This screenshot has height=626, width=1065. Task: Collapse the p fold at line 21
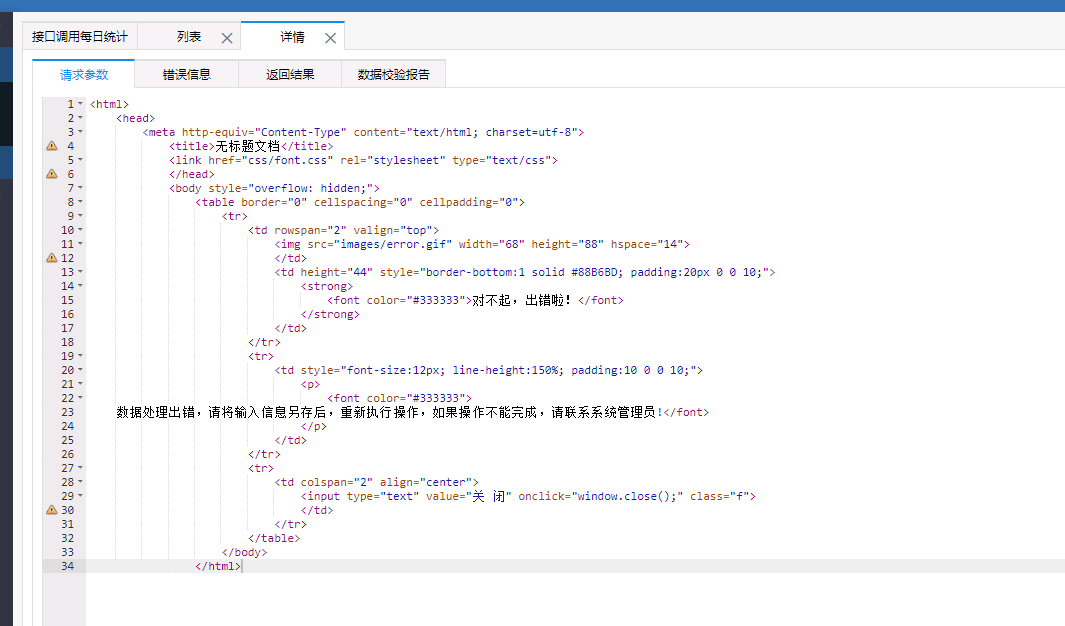80,384
